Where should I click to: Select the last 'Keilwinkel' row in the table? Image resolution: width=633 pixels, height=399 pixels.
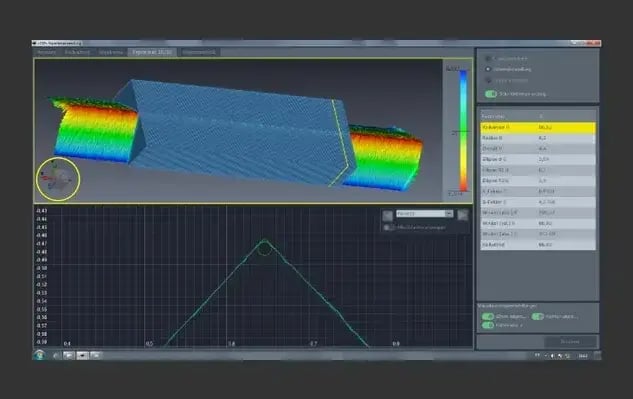(x=537, y=245)
